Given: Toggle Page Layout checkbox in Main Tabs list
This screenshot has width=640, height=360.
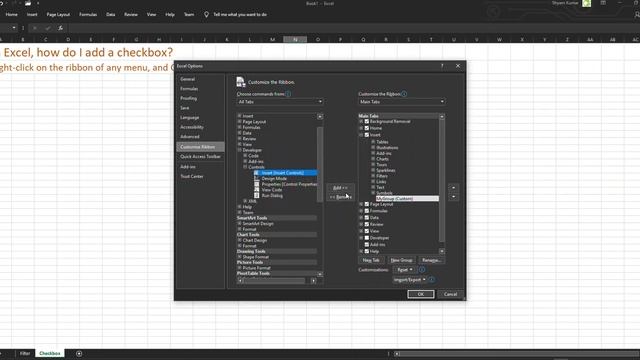Looking at the screenshot, I should click(x=367, y=204).
